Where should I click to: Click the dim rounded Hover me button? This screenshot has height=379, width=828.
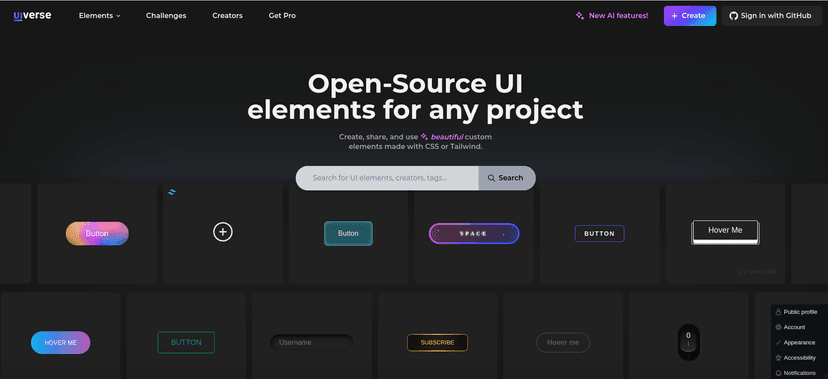pyautogui.click(x=563, y=343)
